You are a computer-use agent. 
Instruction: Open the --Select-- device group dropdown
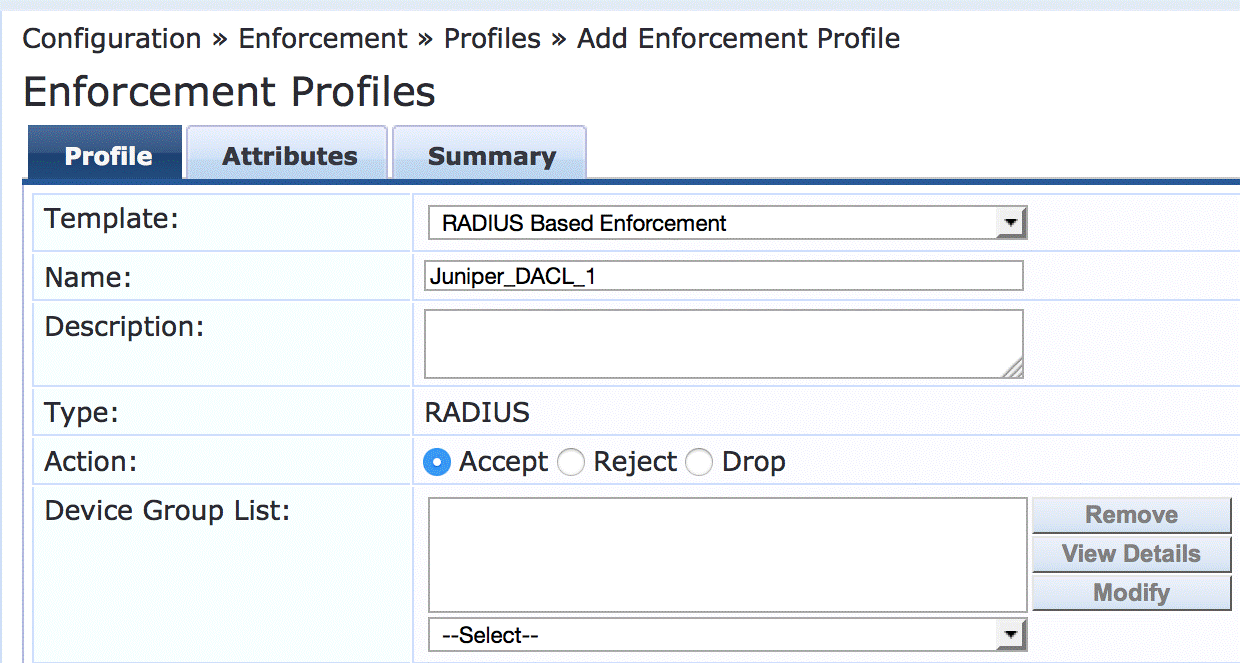(727, 634)
